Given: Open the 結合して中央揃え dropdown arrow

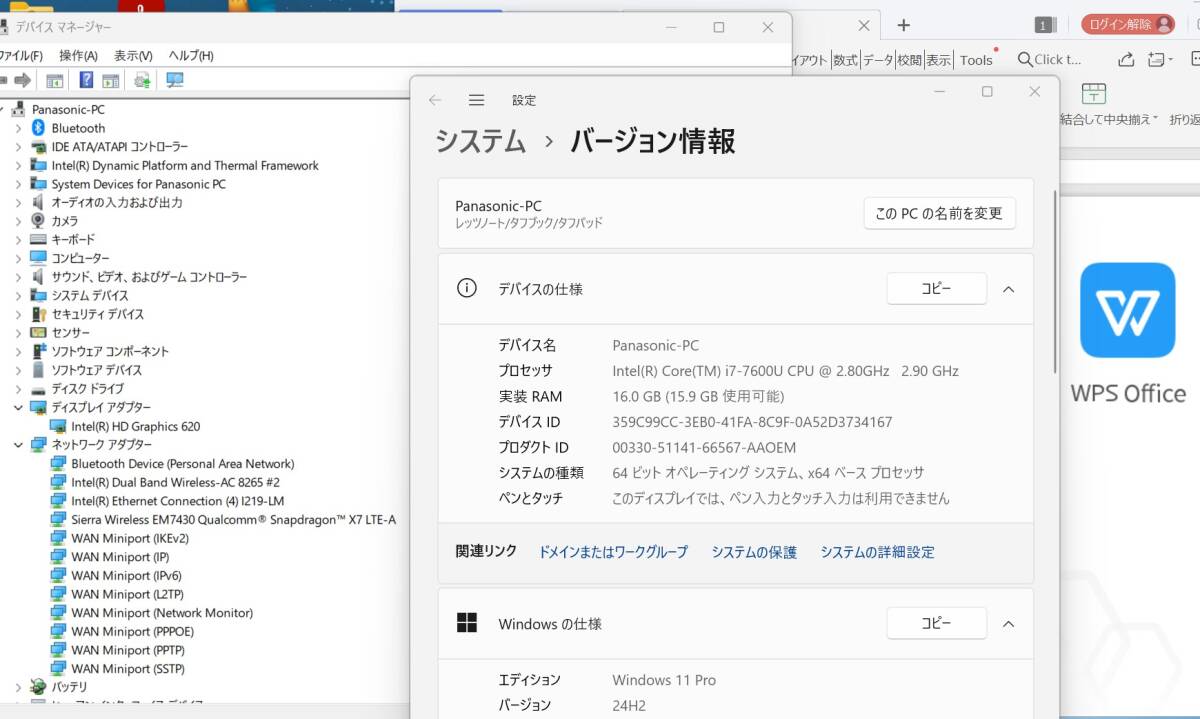Looking at the screenshot, I should [1156, 119].
